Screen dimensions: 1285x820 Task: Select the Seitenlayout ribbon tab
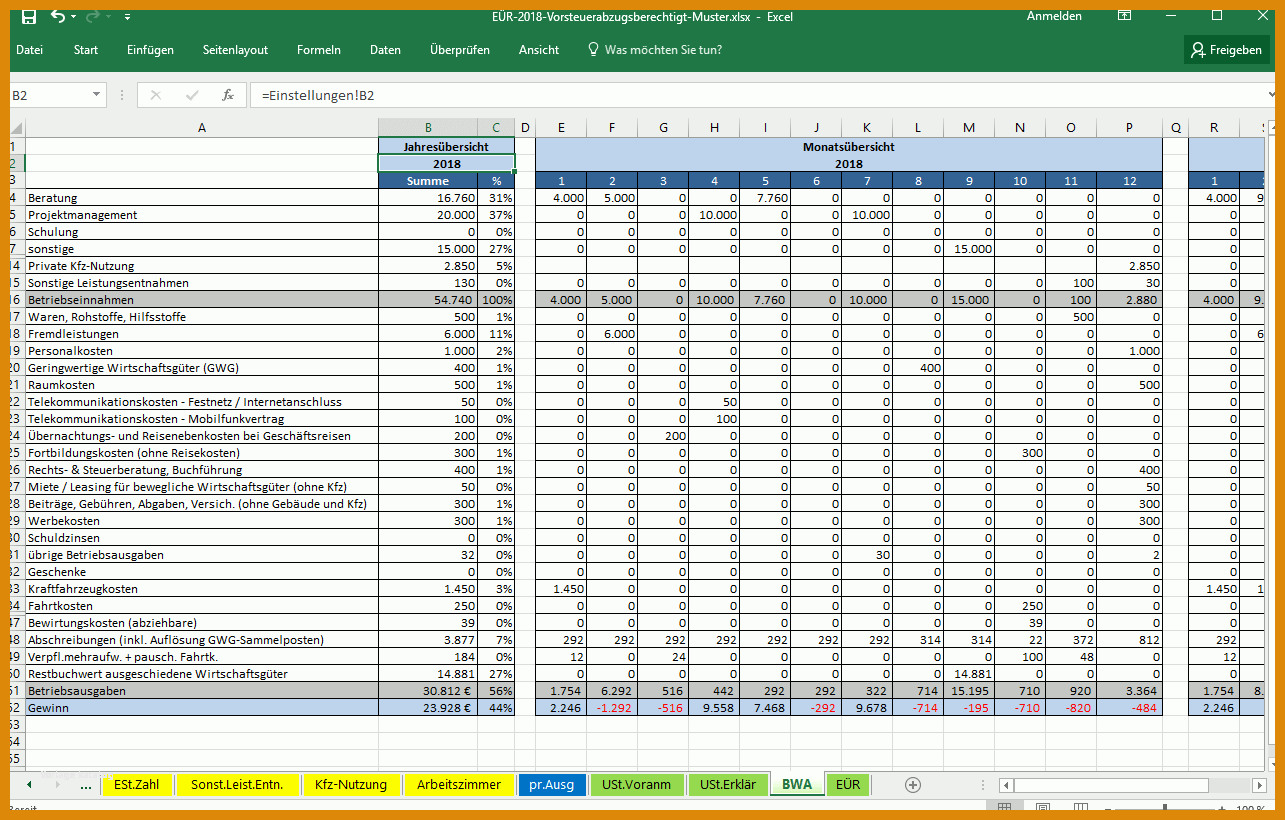click(x=235, y=50)
